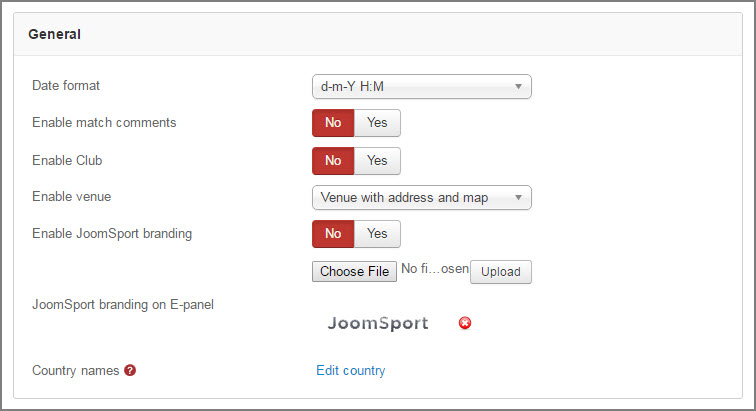Switch Enable Club to Yes

(377, 161)
